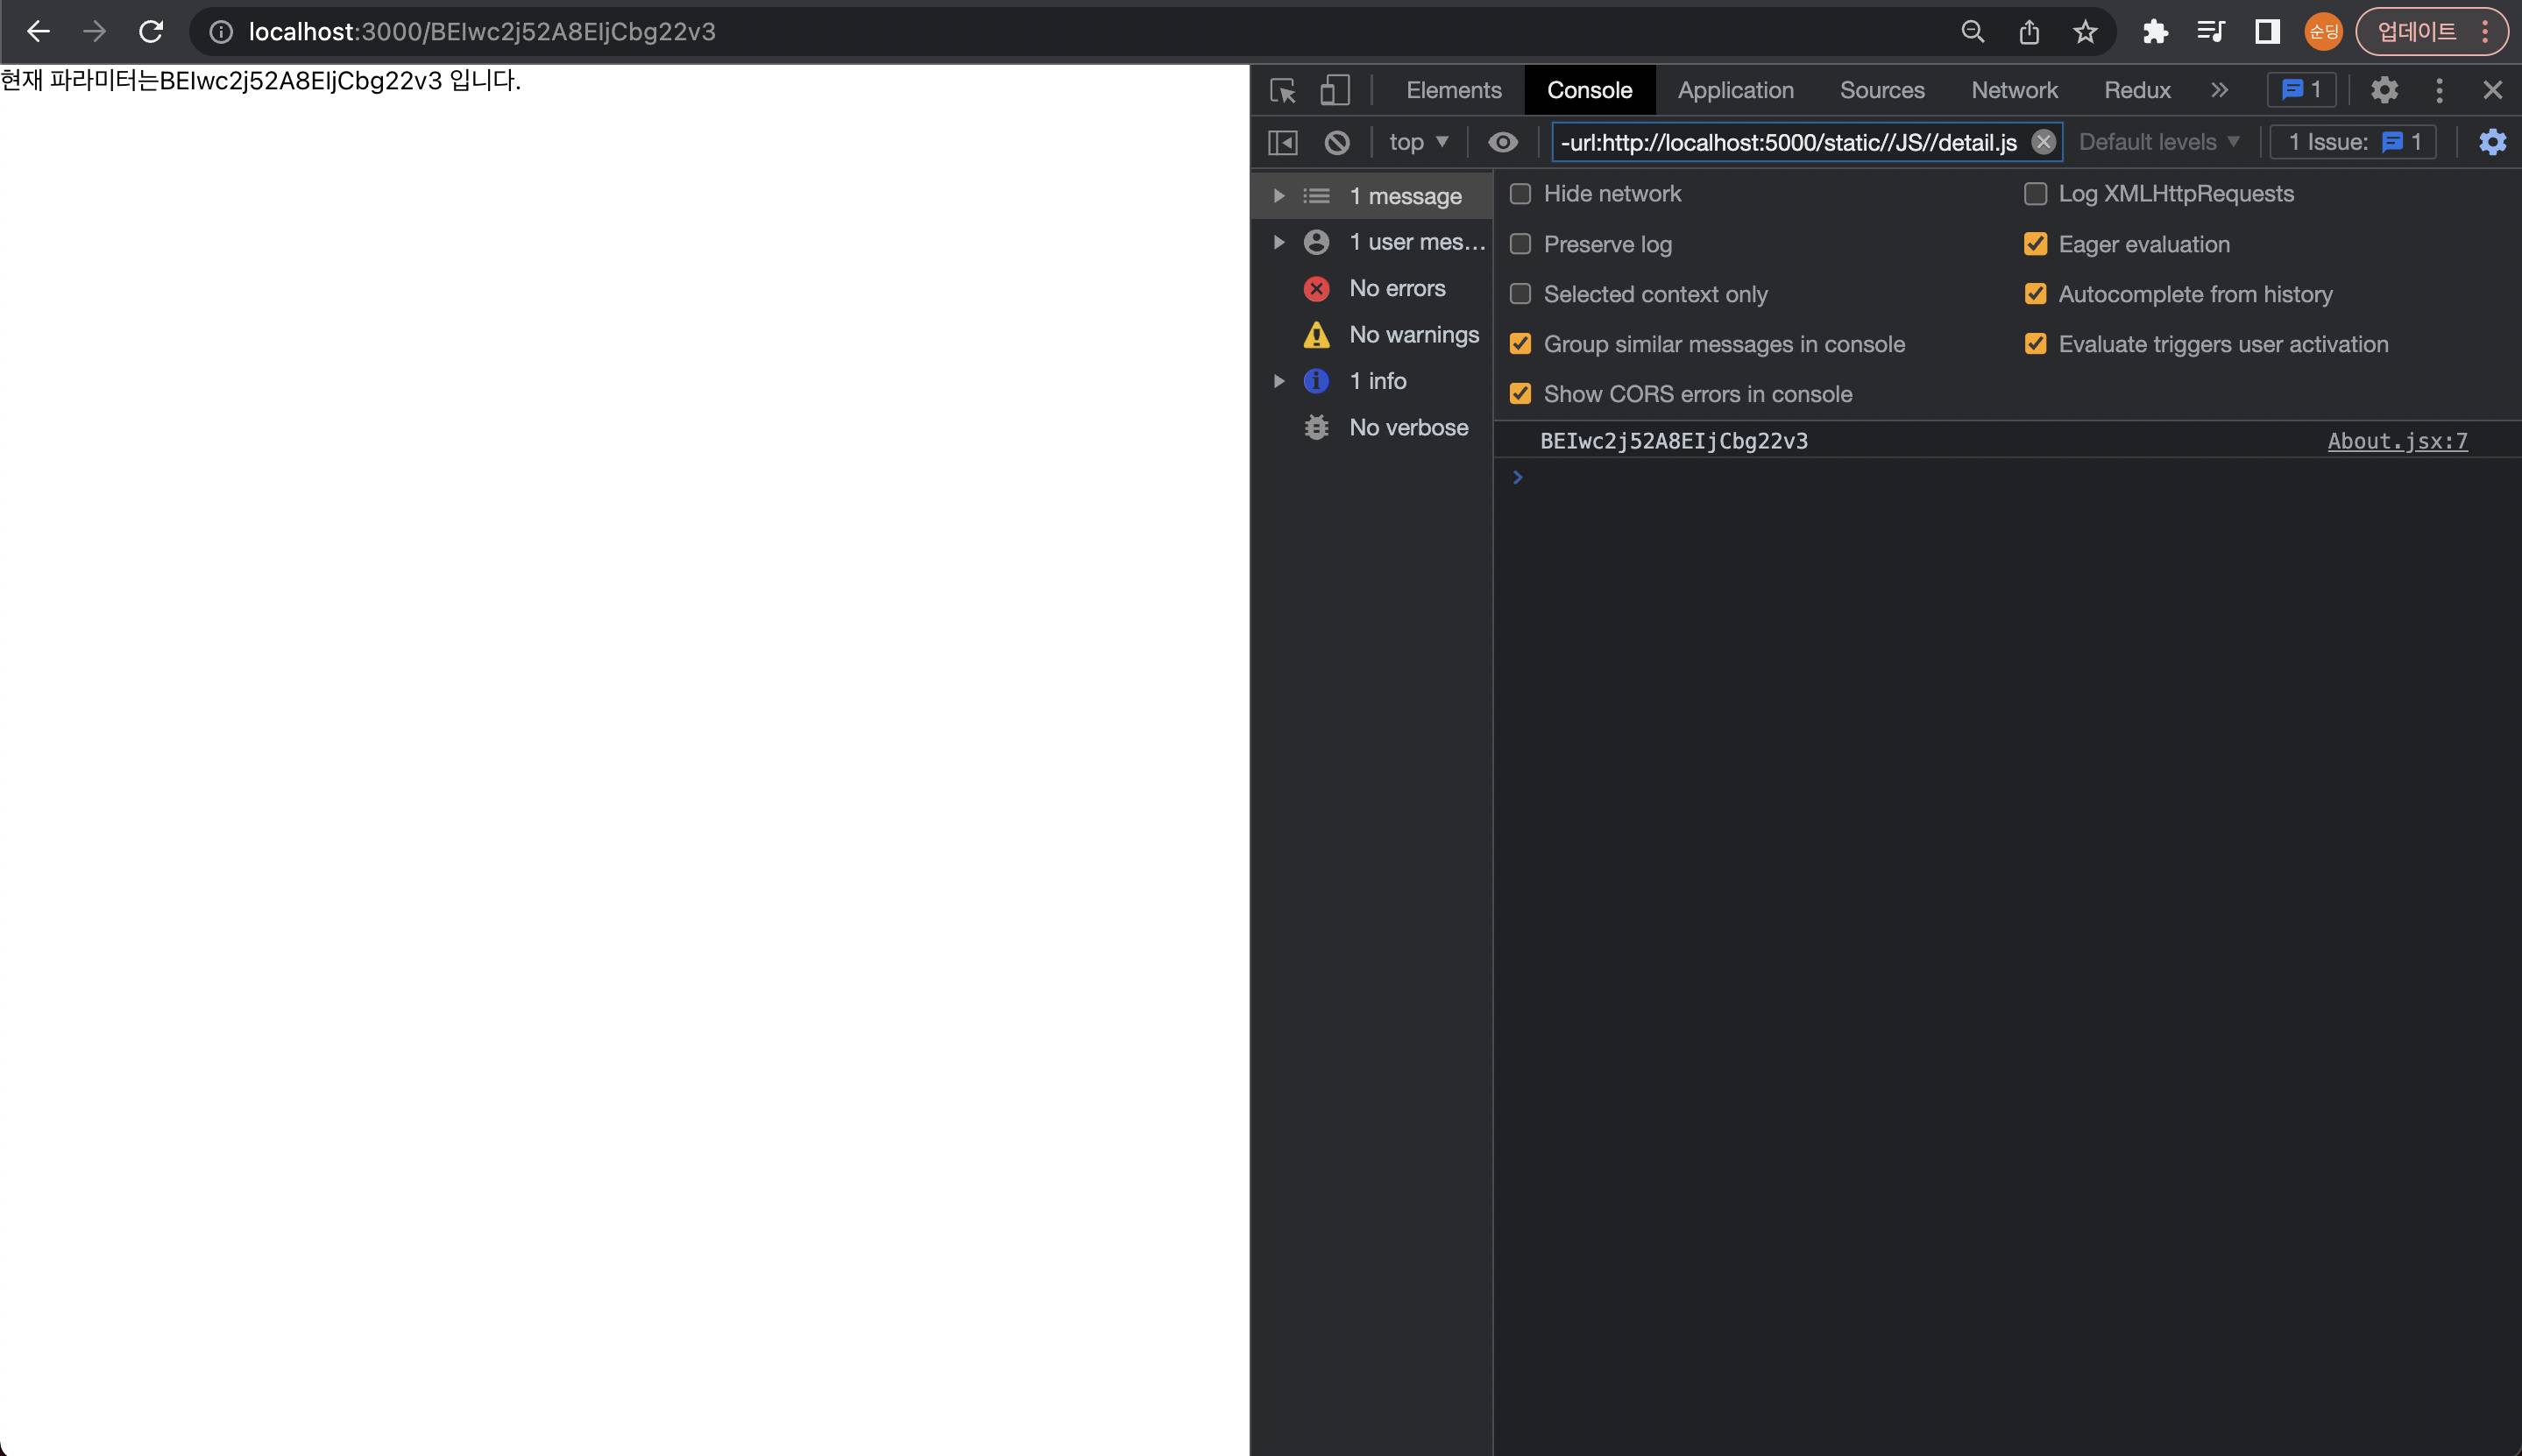Select the Console tab

coord(1589,90)
